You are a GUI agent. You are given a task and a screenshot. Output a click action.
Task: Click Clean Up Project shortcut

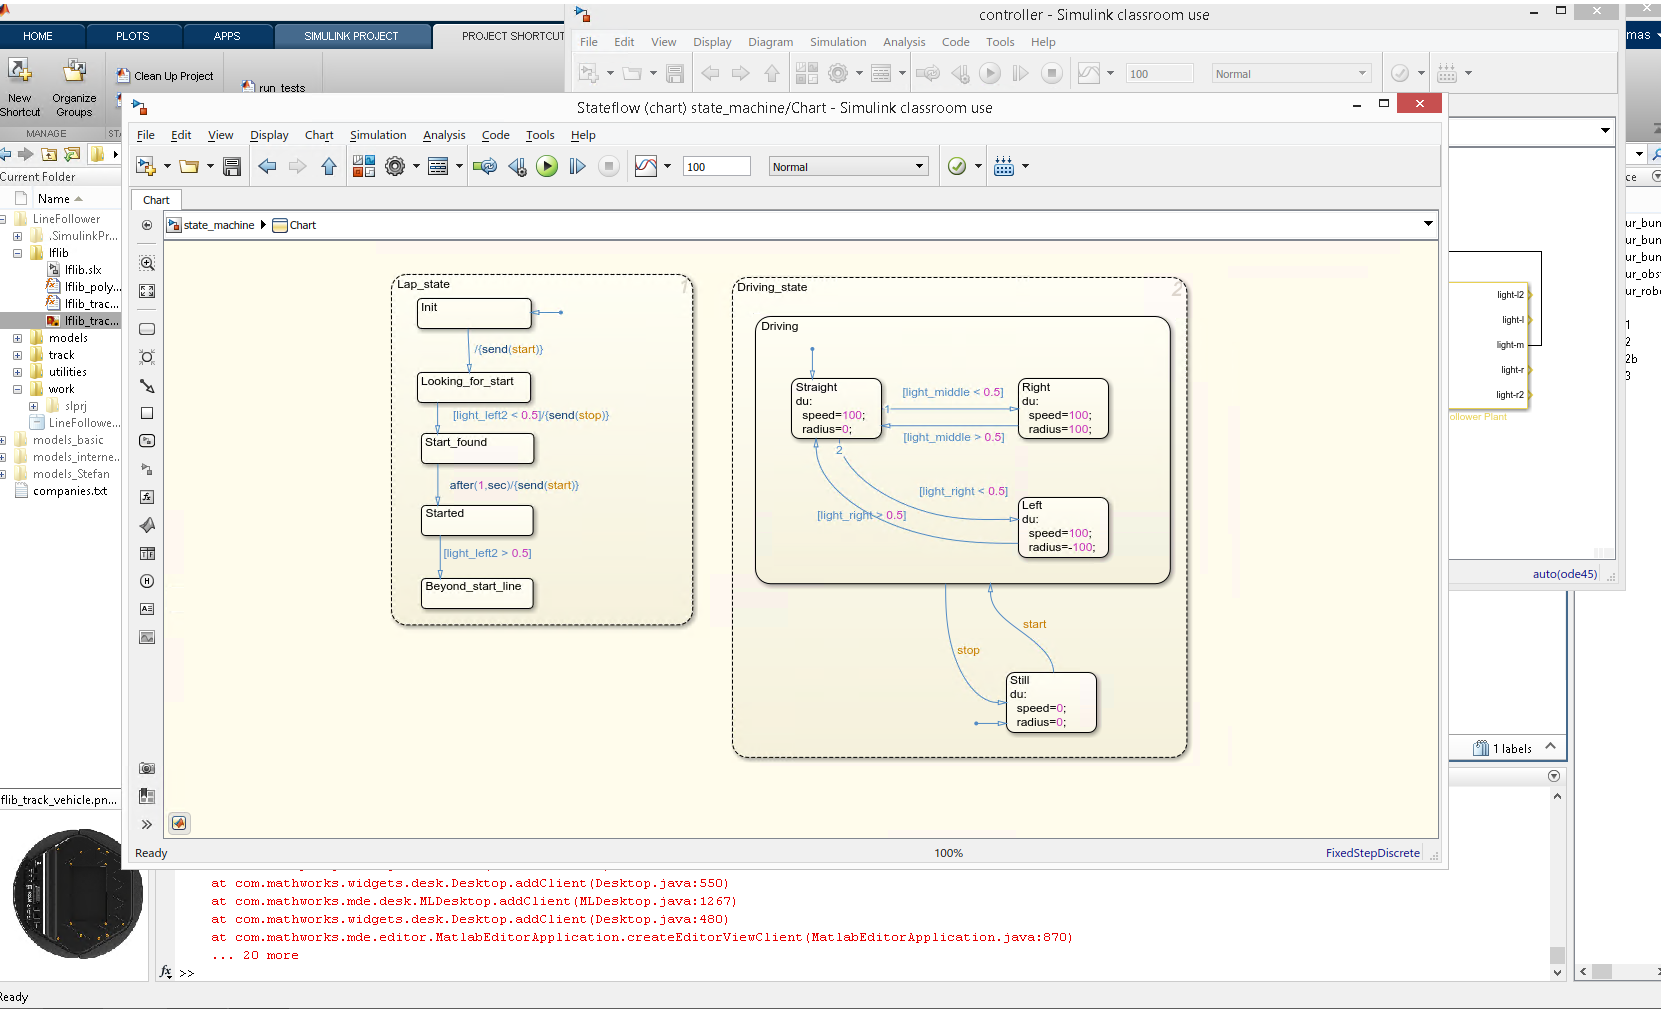click(165, 76)
